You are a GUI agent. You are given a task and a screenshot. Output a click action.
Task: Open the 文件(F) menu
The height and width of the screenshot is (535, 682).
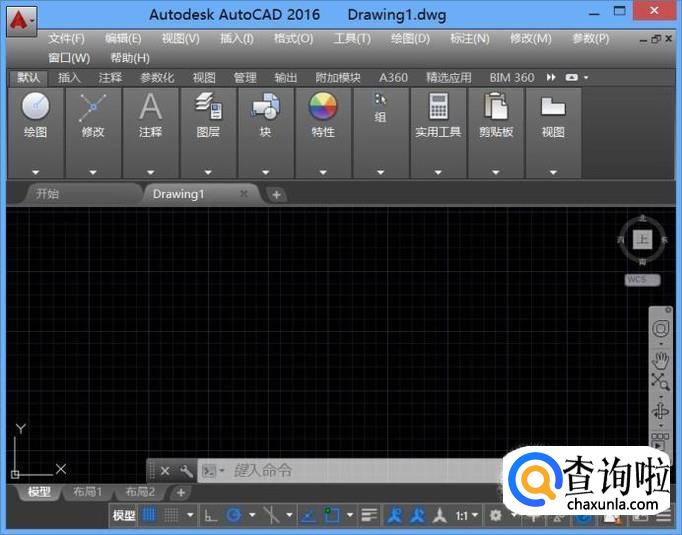click(67, 38)
